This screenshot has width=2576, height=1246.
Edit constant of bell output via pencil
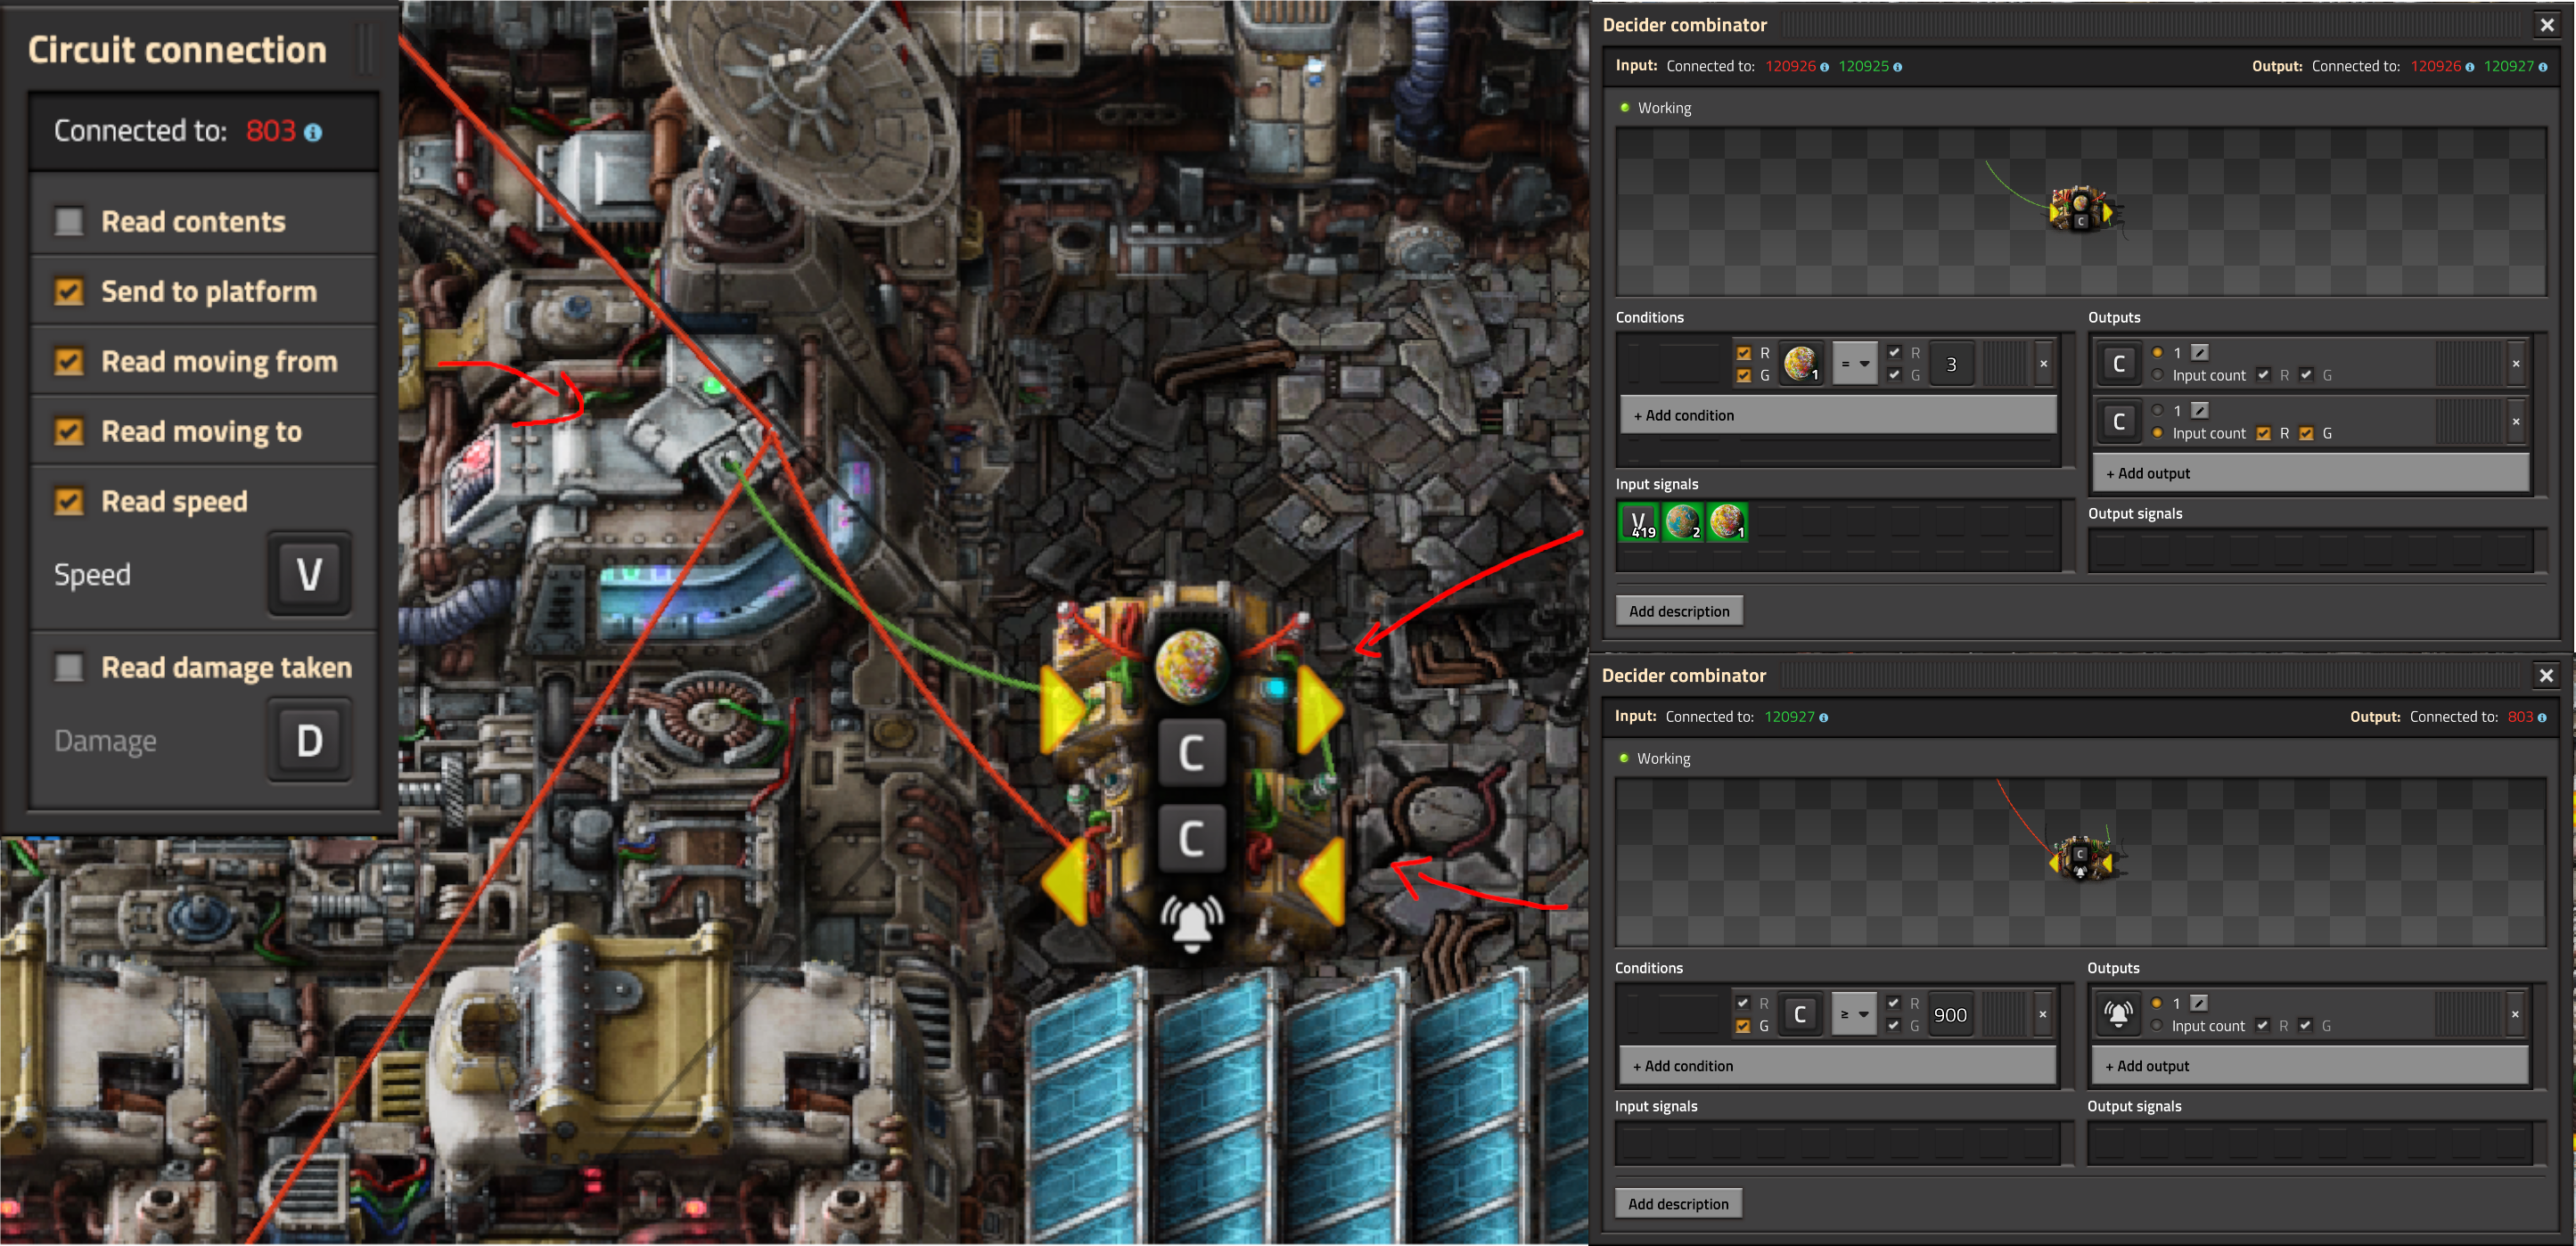(x=2198, y=1003)
